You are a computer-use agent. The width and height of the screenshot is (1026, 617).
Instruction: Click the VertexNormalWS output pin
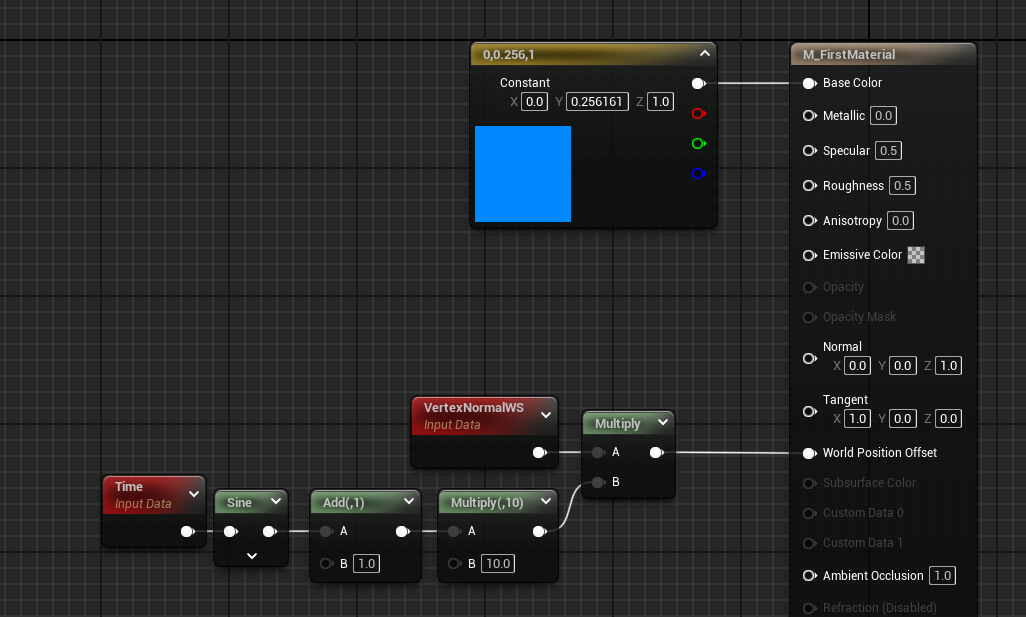tap(540, 452)
